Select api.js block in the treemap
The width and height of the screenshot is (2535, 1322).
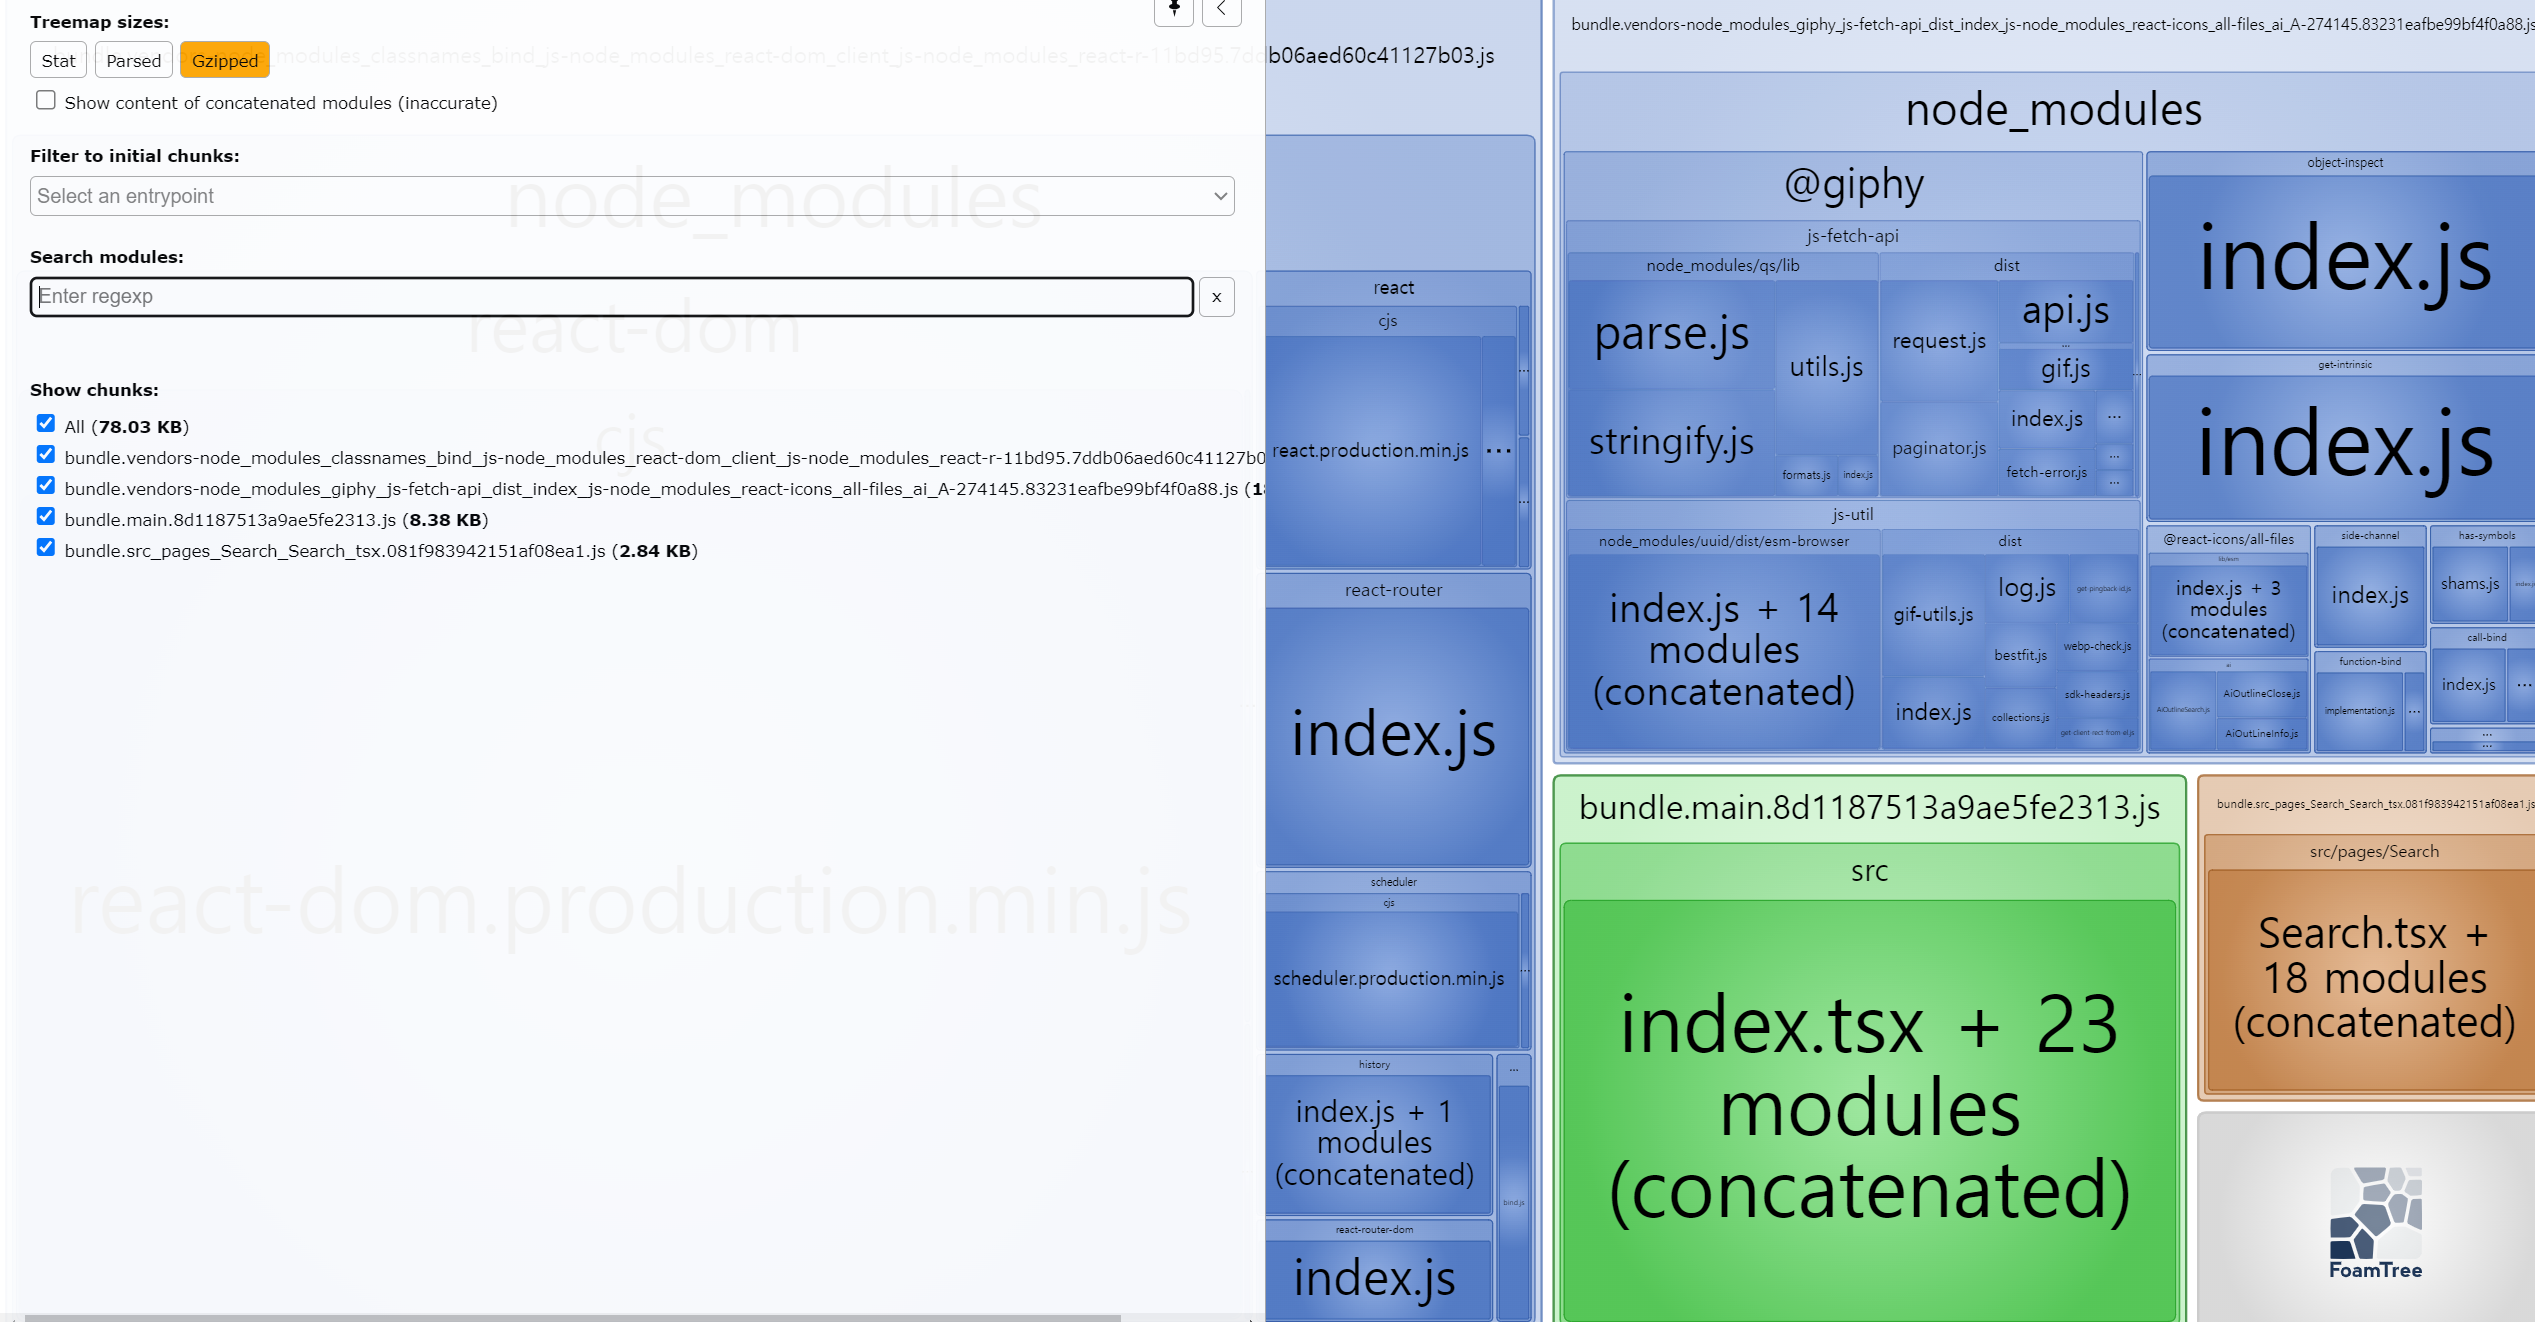(2065, 311)
